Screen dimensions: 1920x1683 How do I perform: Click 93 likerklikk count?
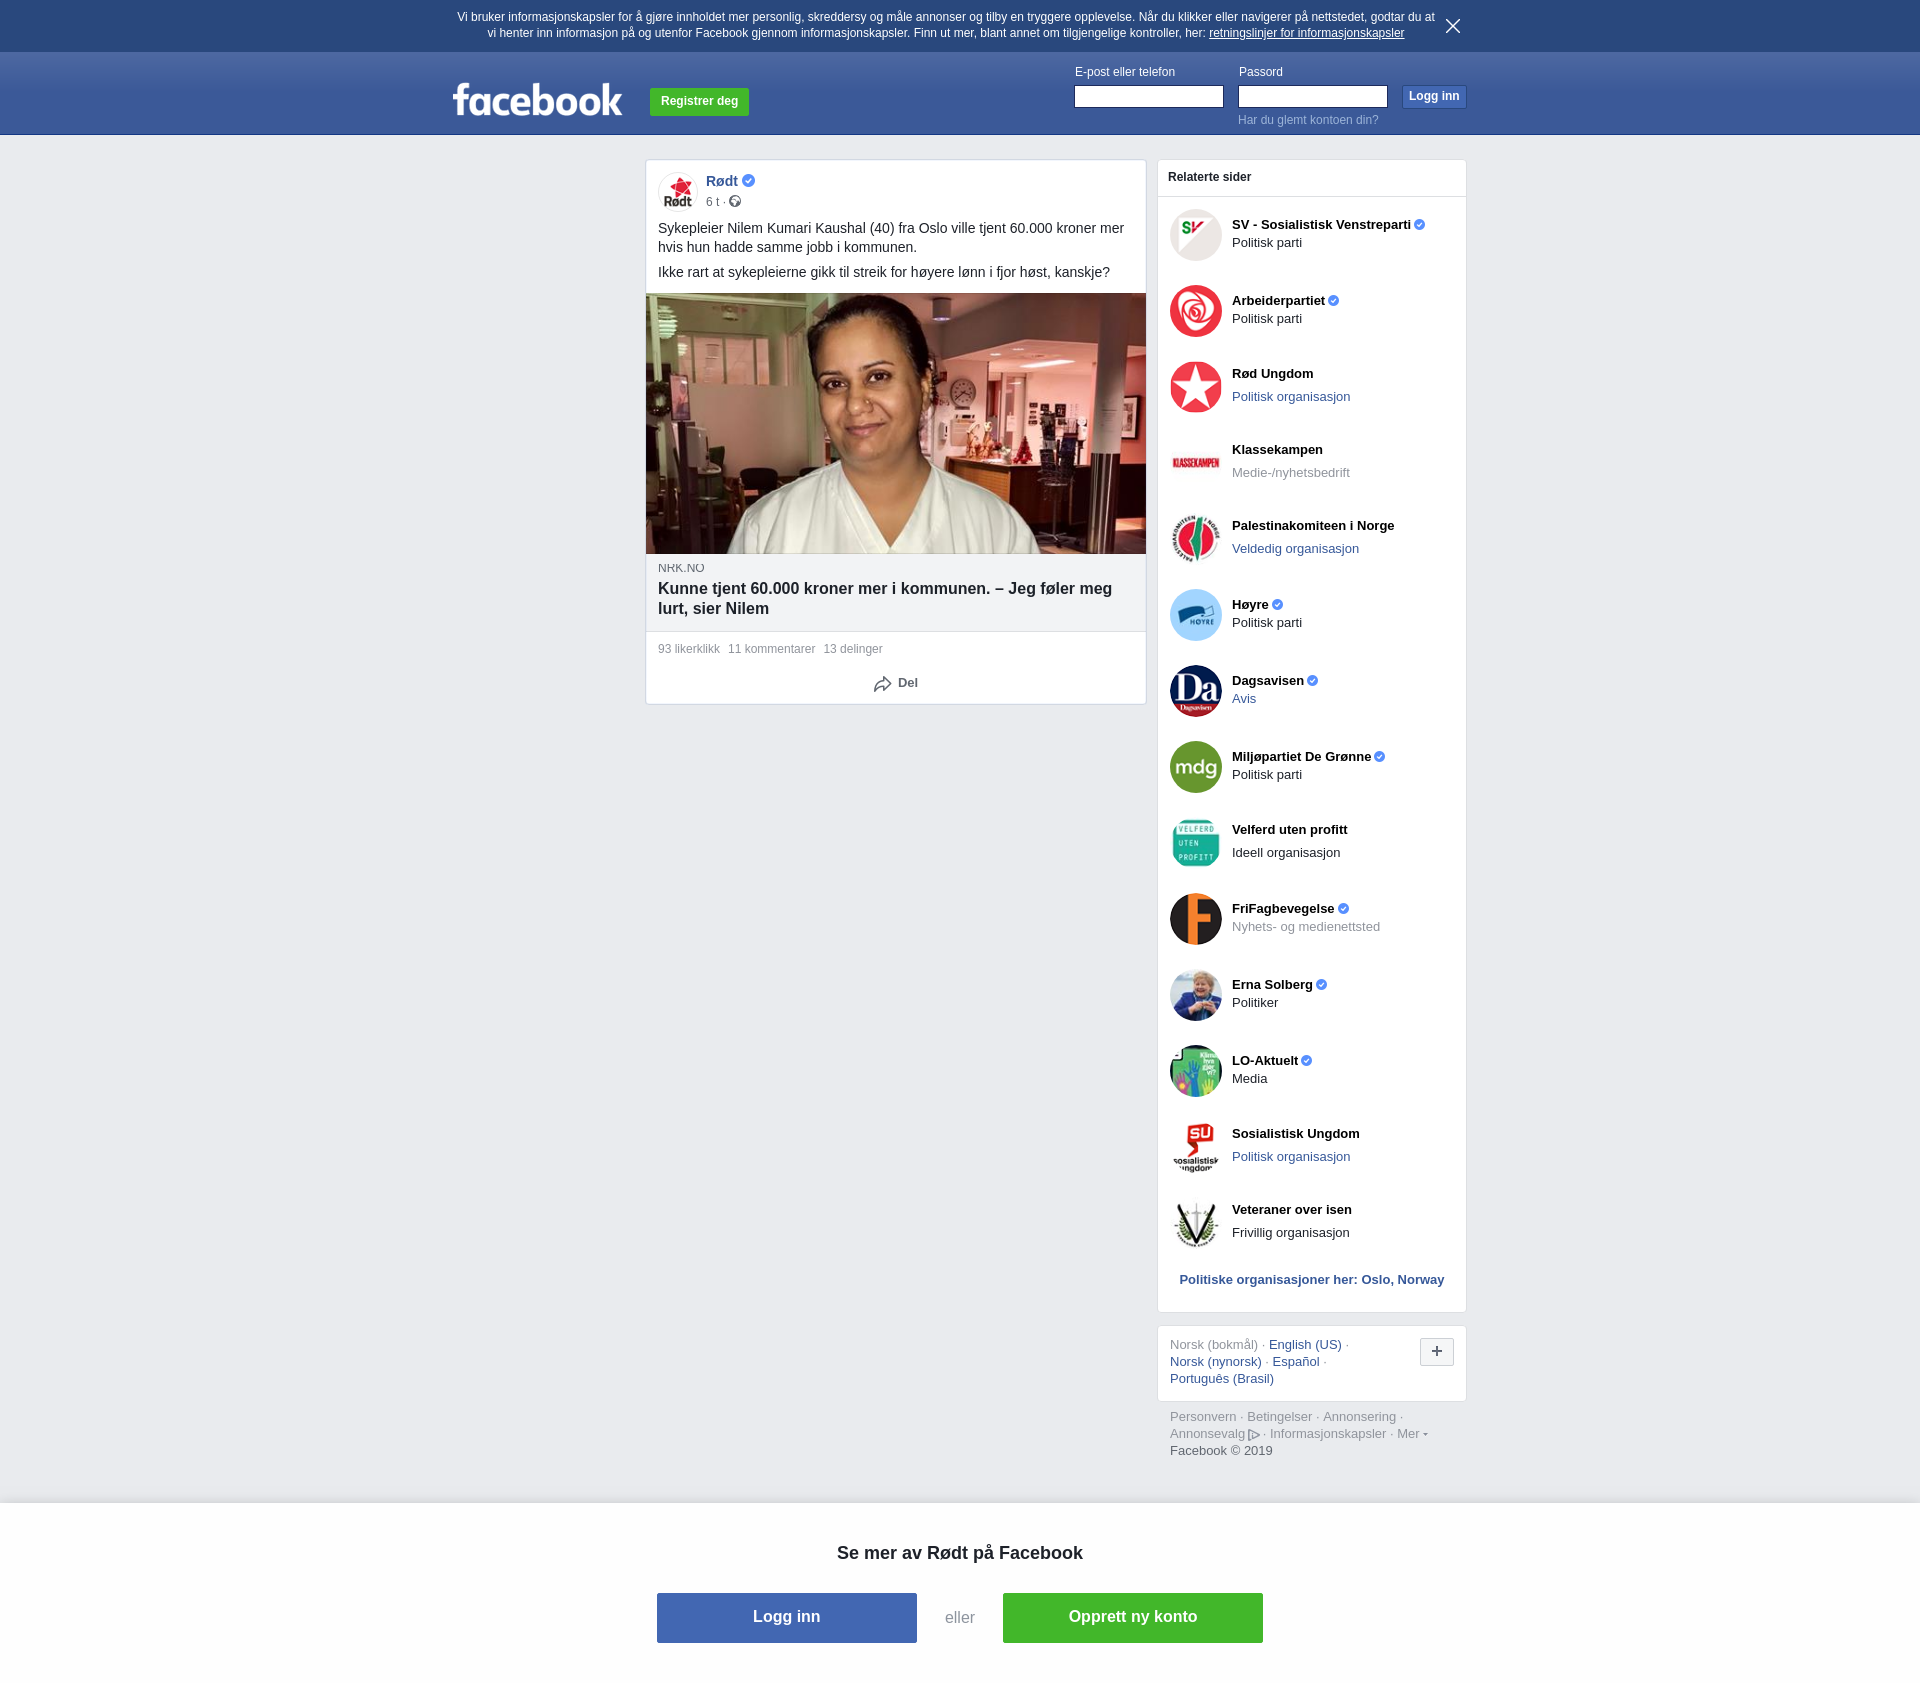pyautogui.click(x=689, y=649)
